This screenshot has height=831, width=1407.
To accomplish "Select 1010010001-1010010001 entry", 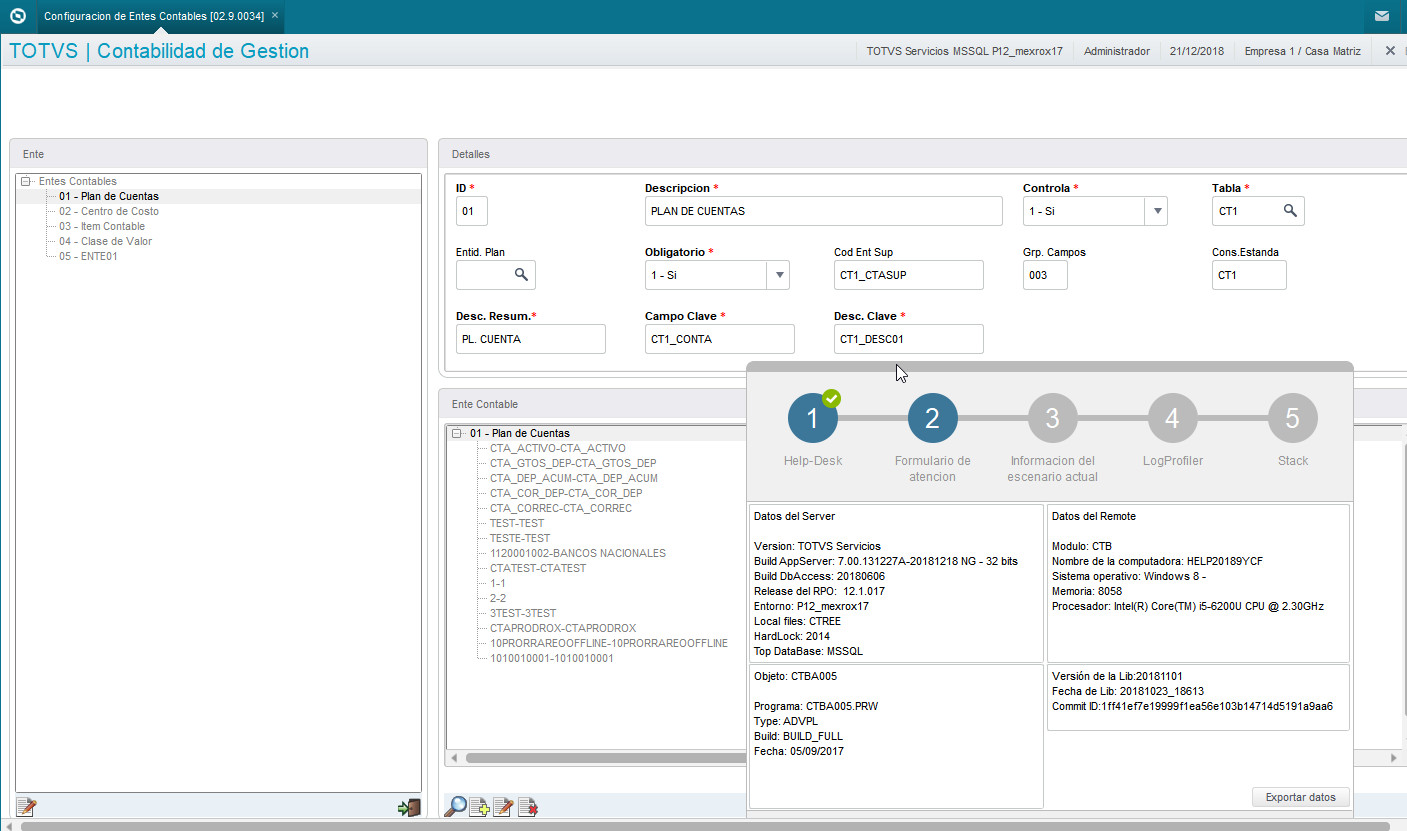I will point(551,658).
